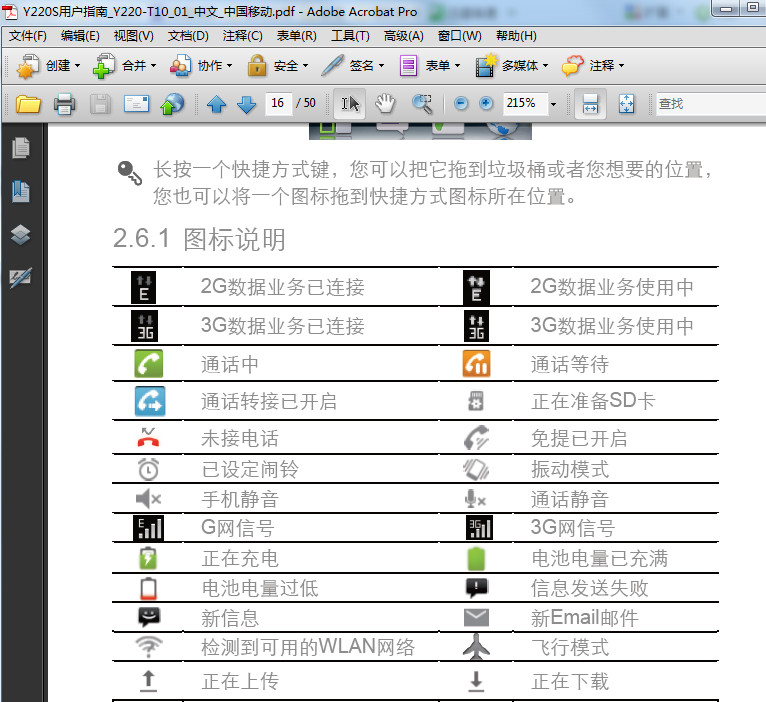This screenshot has height=702, width=766.
Task: Click the page number field showing 16
Action: (x=278, y=103)
